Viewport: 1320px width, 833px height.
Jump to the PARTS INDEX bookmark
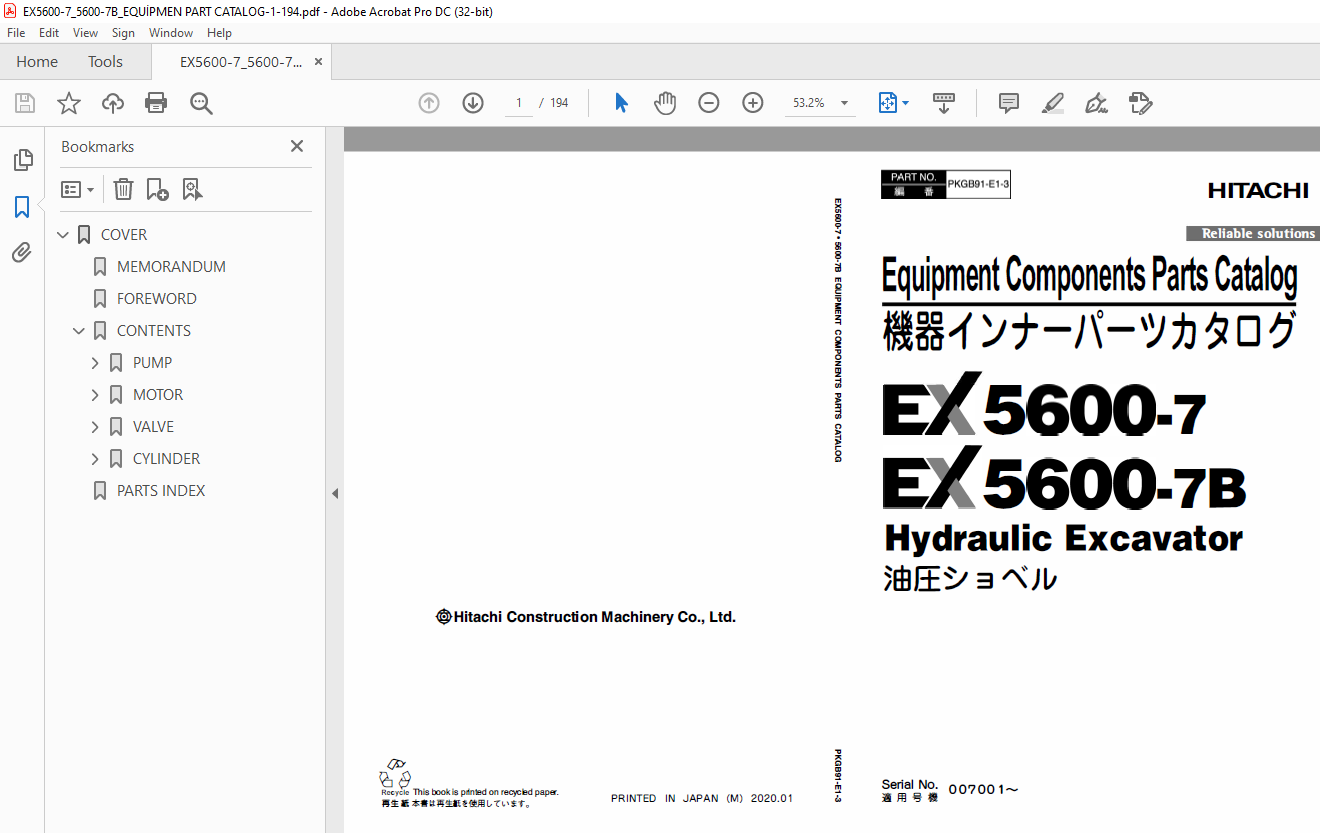point(161,491)
